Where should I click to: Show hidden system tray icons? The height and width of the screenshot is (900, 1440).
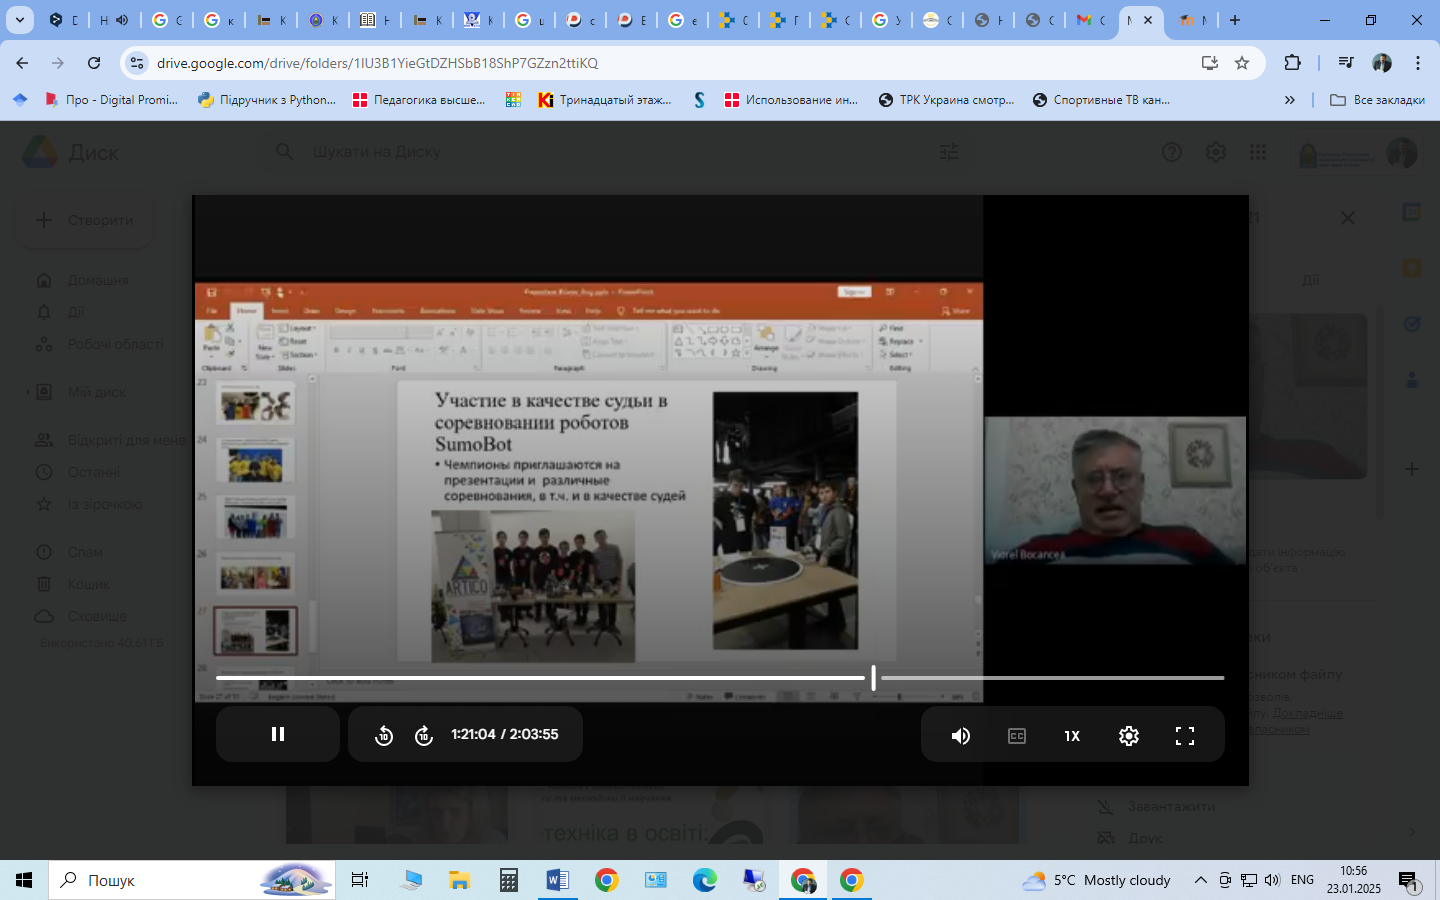tap(1200, 880)
